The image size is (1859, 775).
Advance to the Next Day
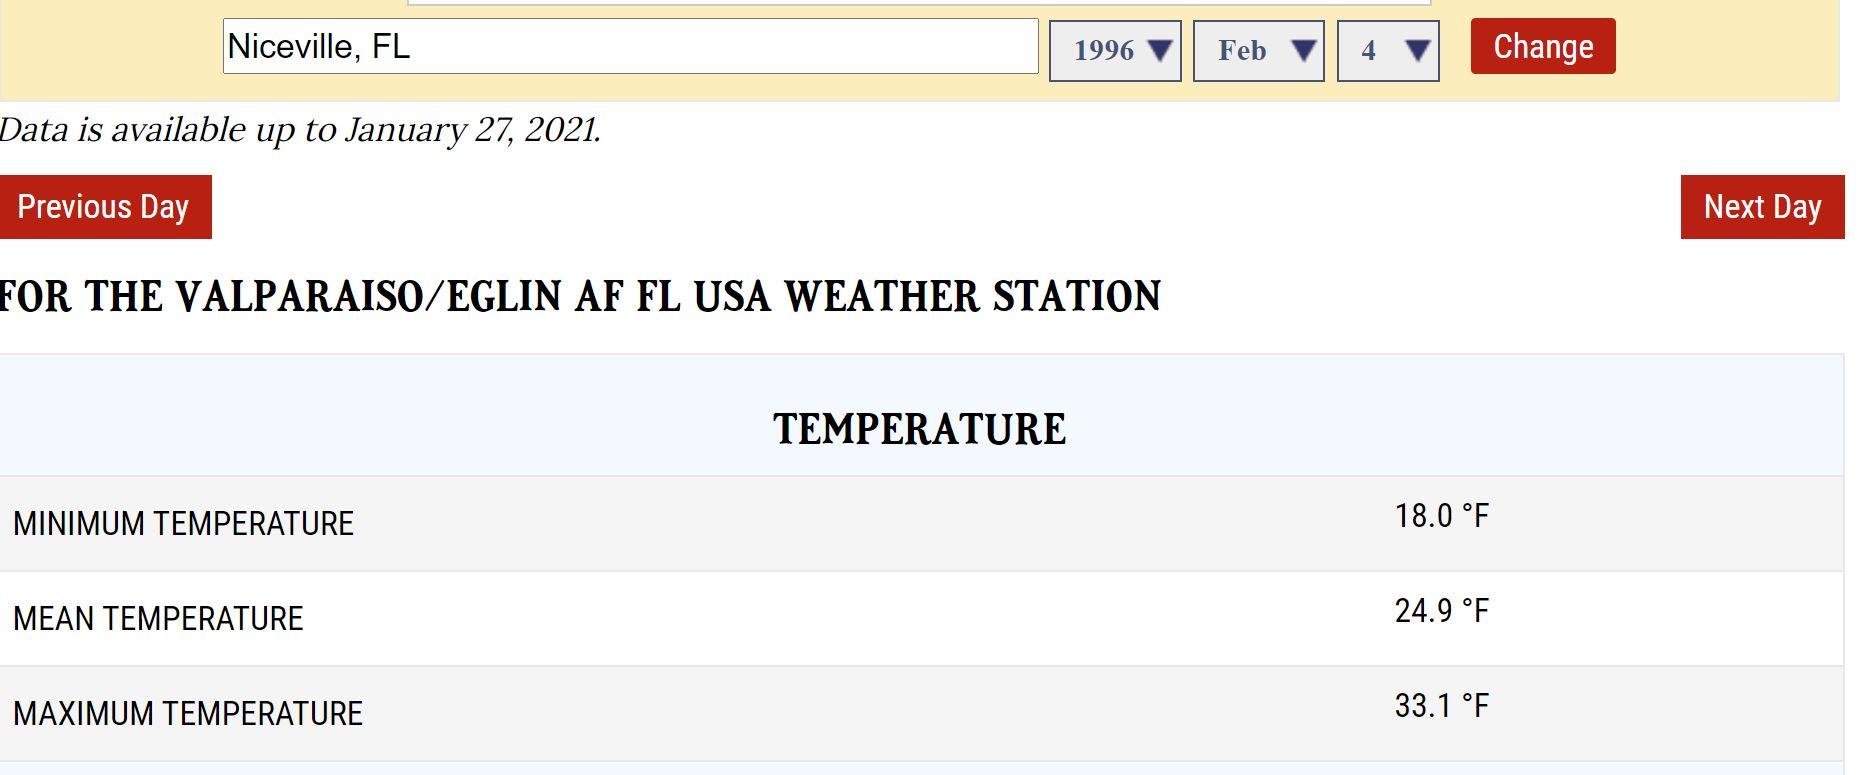(x=1762, y=207)
